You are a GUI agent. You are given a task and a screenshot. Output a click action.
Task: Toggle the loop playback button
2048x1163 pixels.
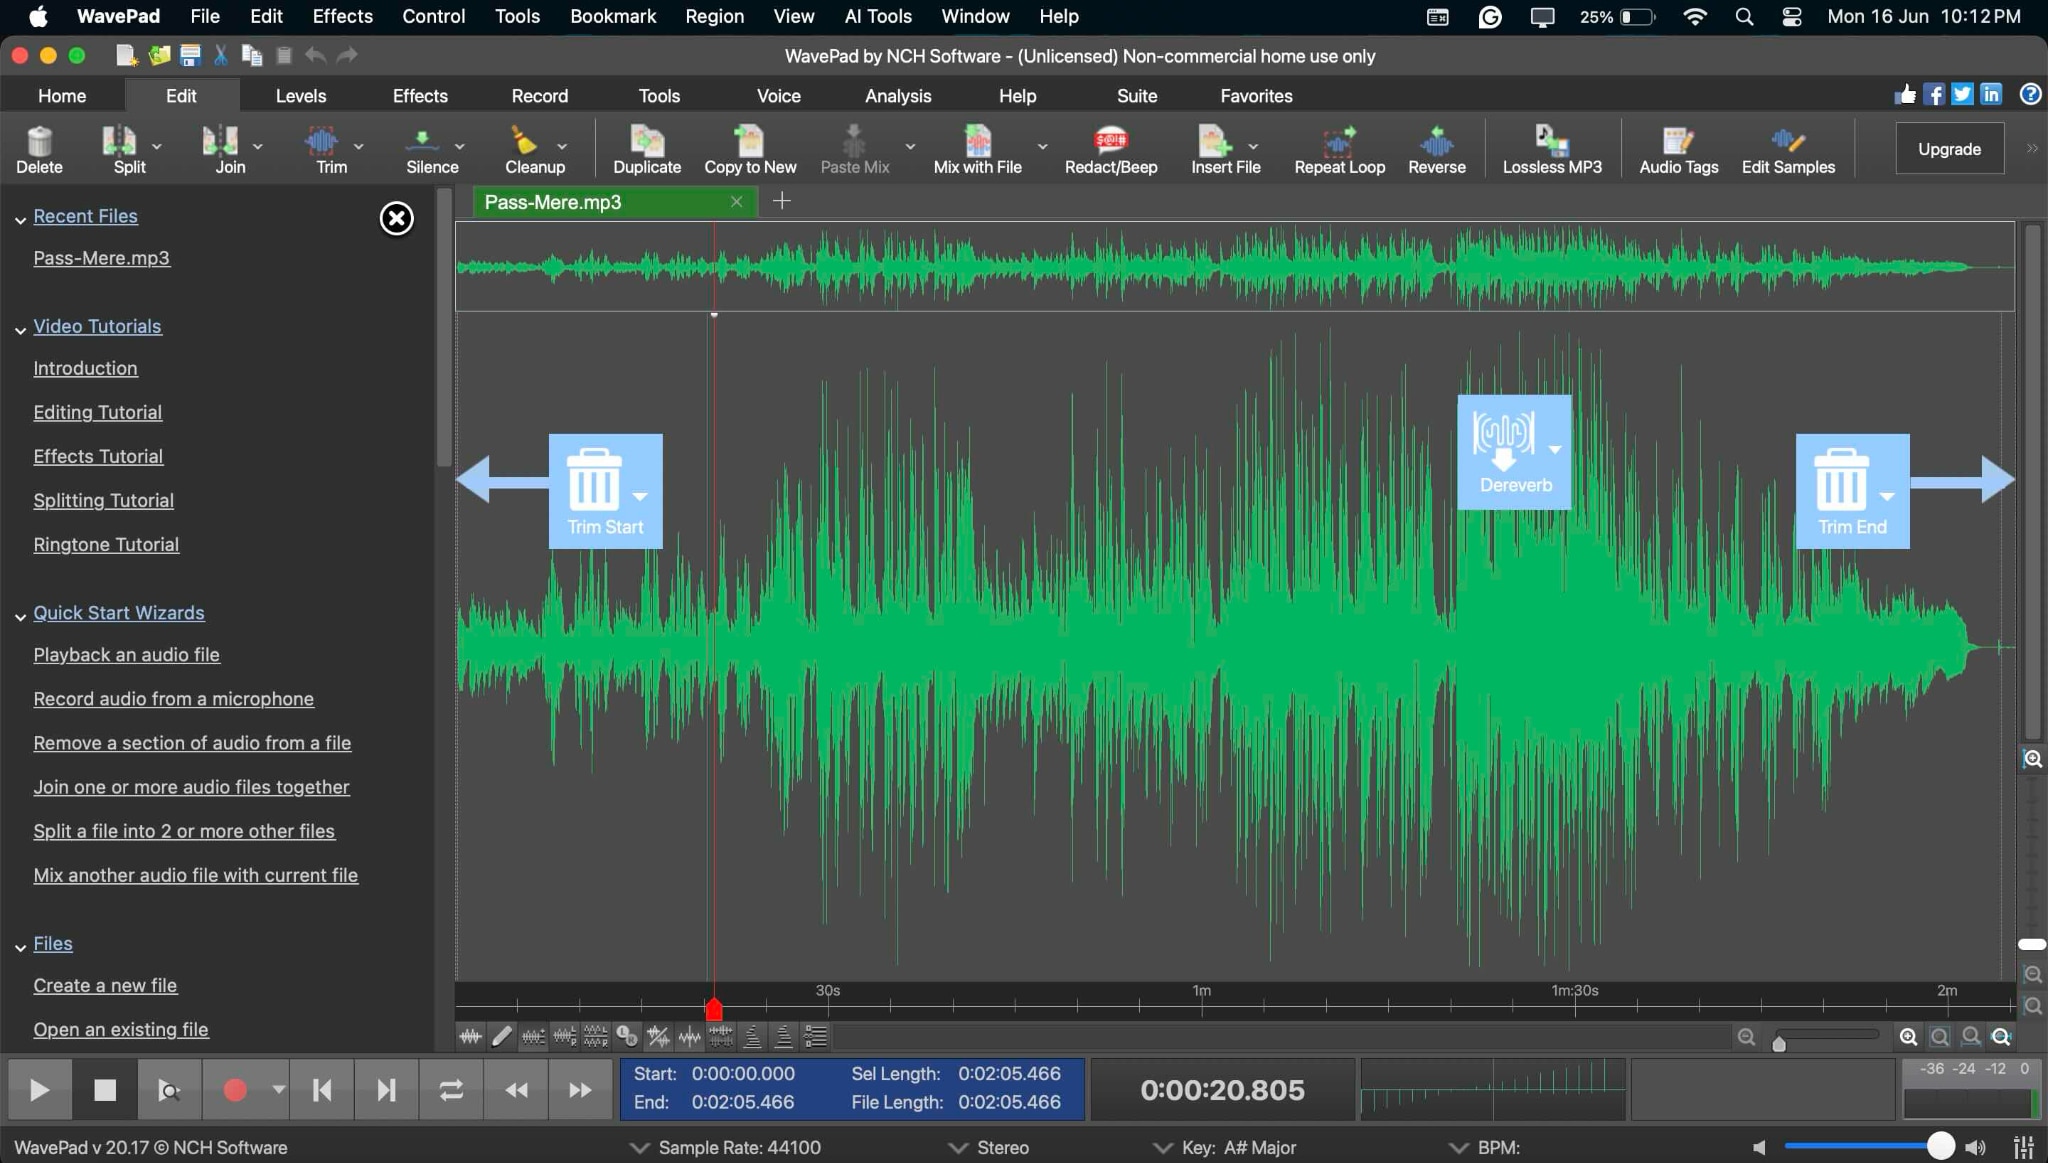451,1090
